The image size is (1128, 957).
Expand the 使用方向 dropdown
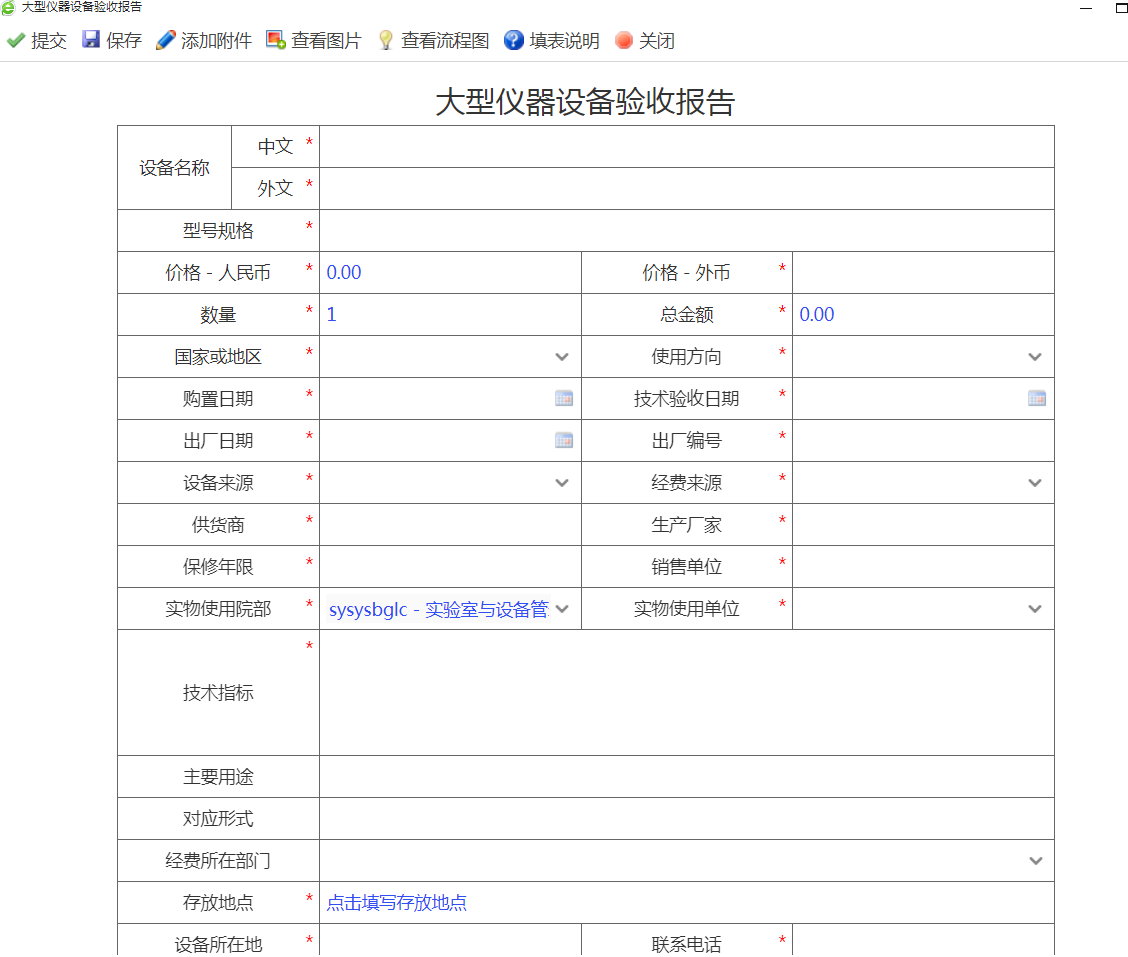pyautogui.click(x=1035, y=357)
